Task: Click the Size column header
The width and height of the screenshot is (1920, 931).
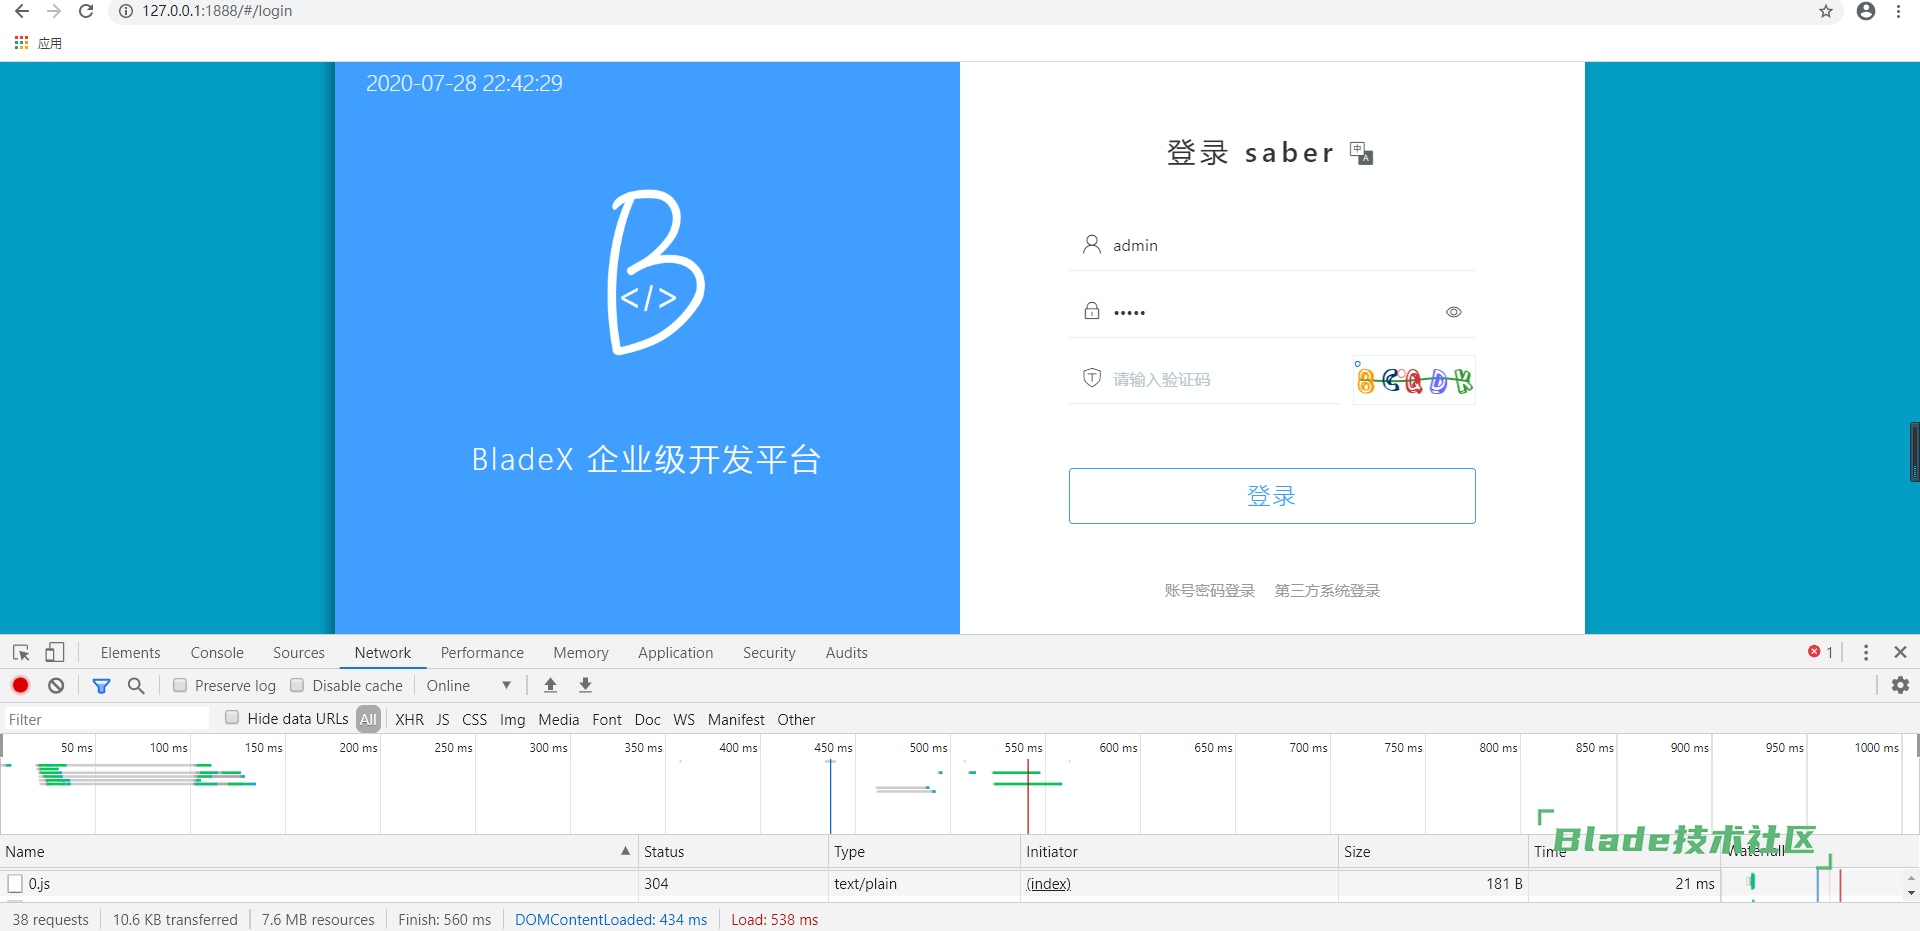Action: tap(1433, 851)
